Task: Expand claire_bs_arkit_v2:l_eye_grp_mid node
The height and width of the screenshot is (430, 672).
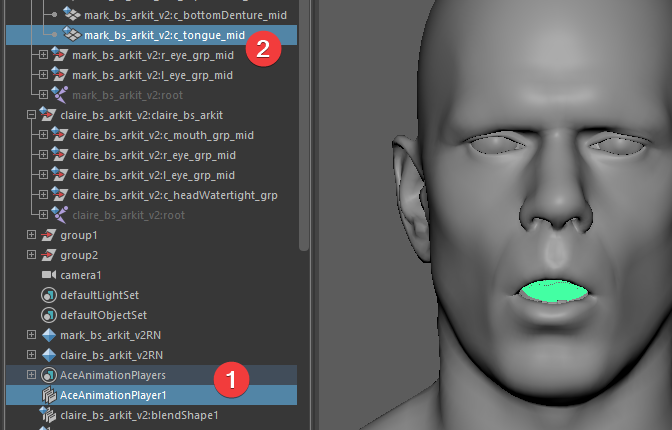Action: coord(43,174)
